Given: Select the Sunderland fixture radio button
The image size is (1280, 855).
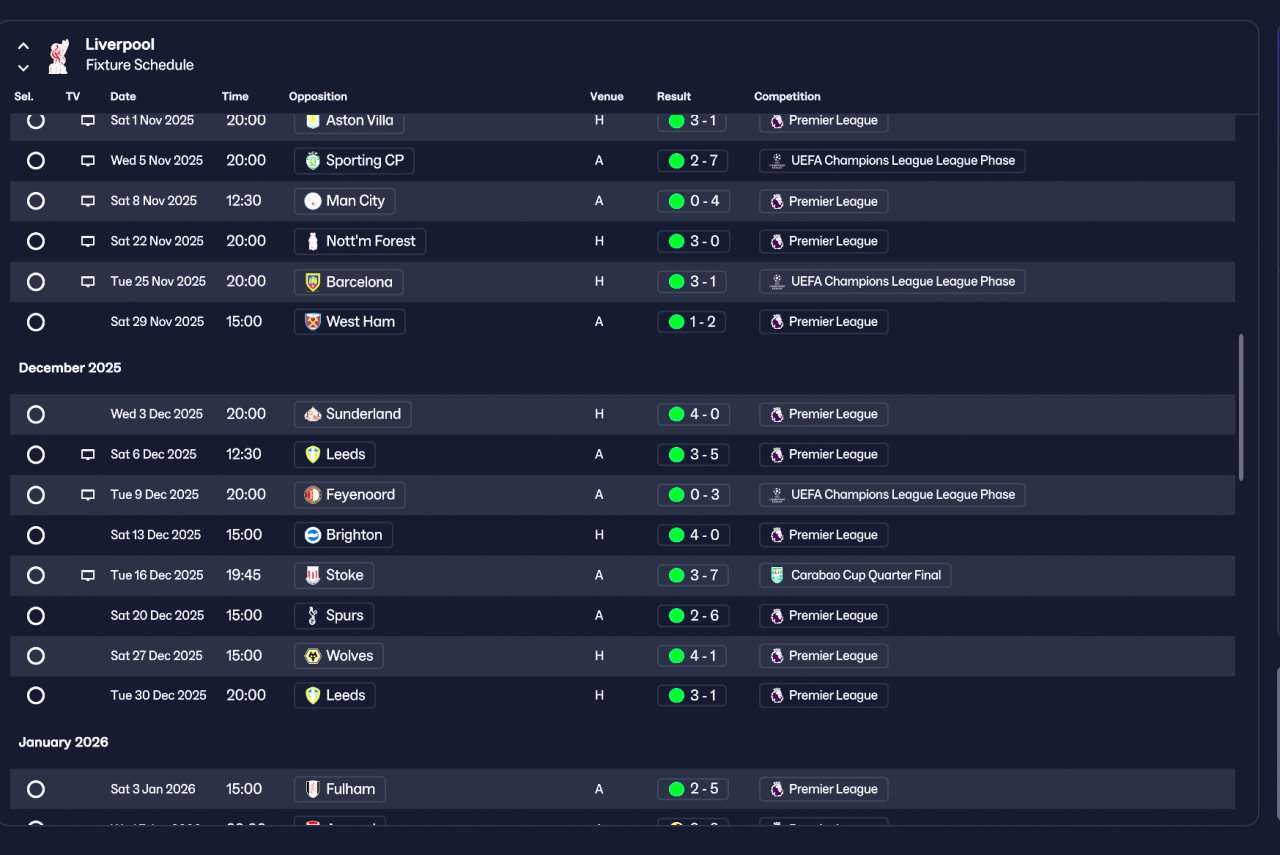Looking at the screenshot, I should pos(36,414).
